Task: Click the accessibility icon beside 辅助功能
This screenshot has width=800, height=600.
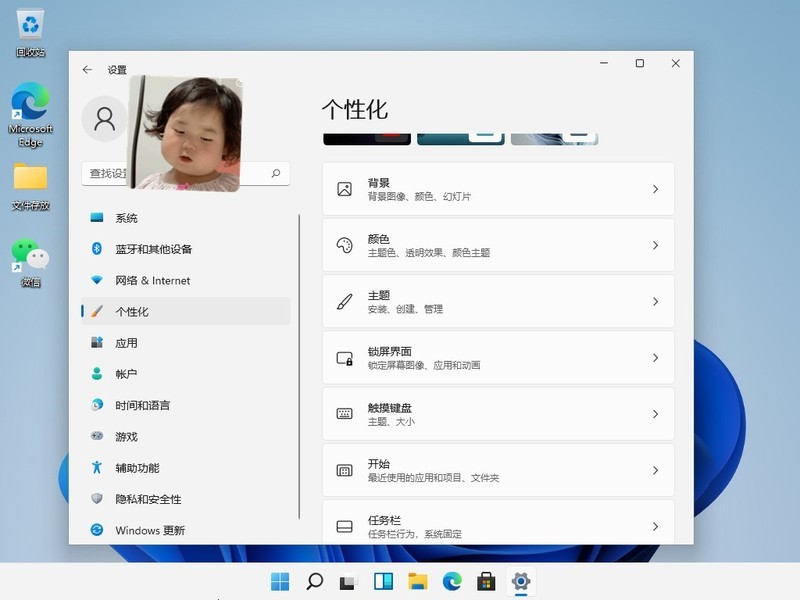Action: pyautogui.click(x=96, y=467)
